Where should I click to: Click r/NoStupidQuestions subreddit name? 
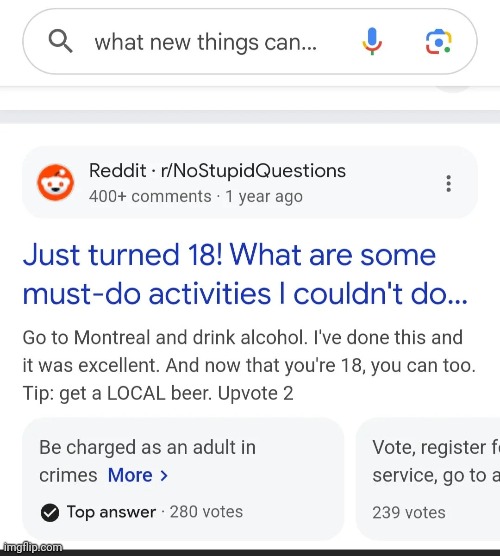point(253,171)
